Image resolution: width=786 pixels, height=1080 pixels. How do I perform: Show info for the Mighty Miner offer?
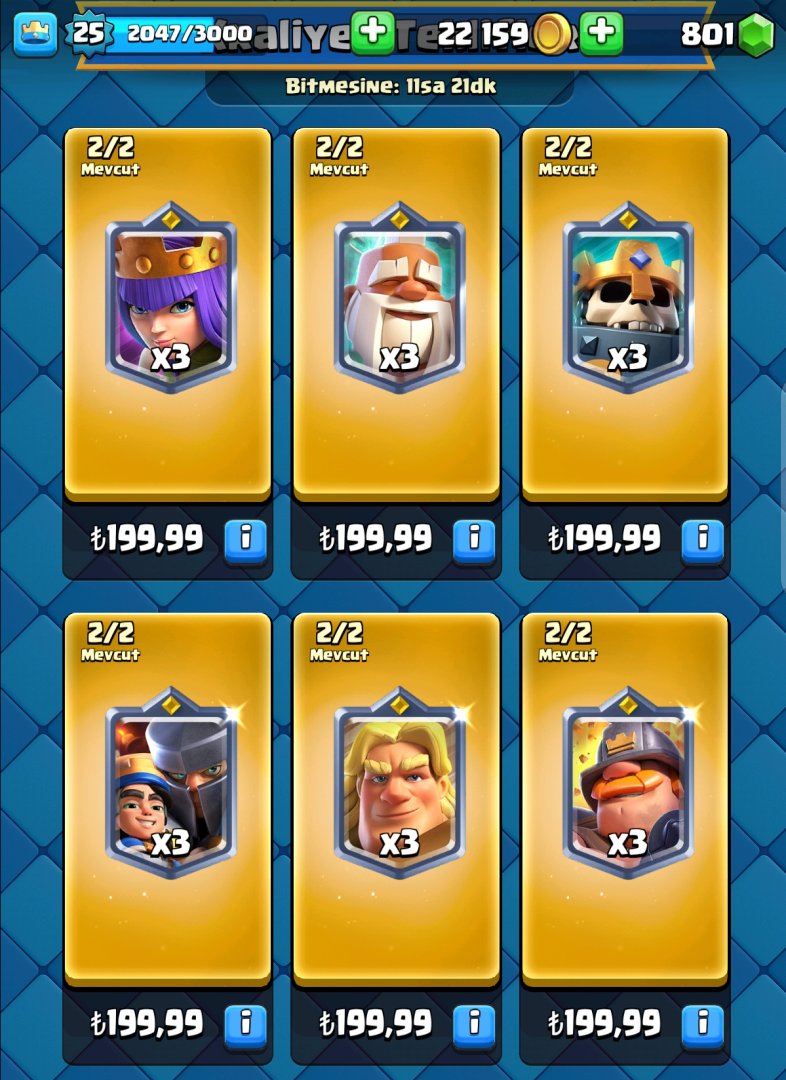click(x=703, y=1024)
